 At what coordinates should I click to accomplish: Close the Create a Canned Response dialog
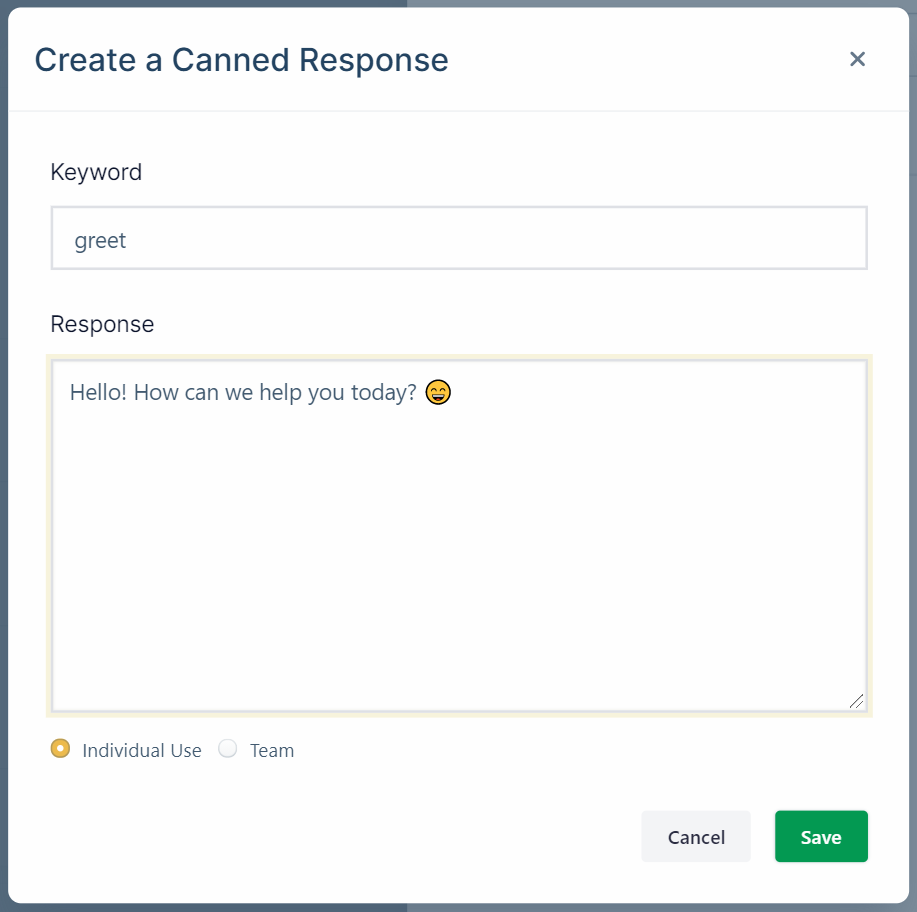tap(857, 59)
